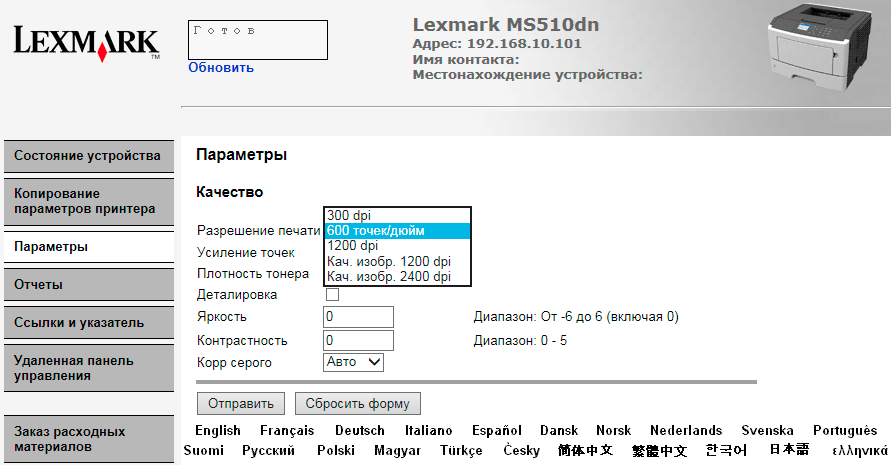
Task: Switch language to English
Action: 218,431
